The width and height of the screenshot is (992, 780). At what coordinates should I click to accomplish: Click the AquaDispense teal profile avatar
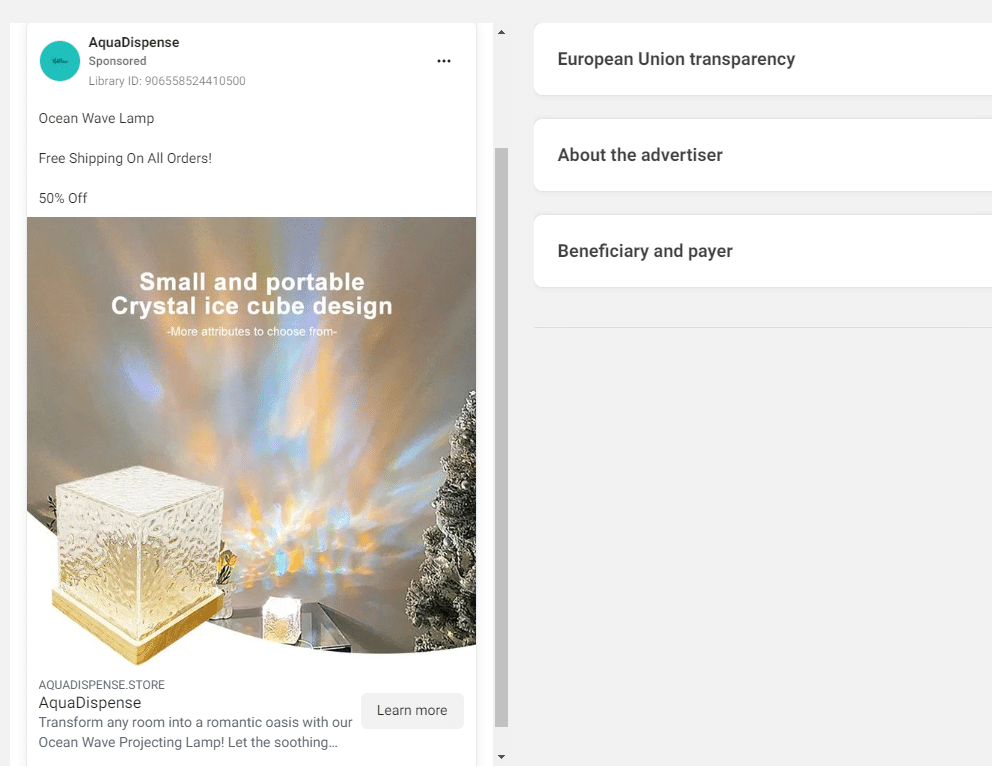[60, 61]
